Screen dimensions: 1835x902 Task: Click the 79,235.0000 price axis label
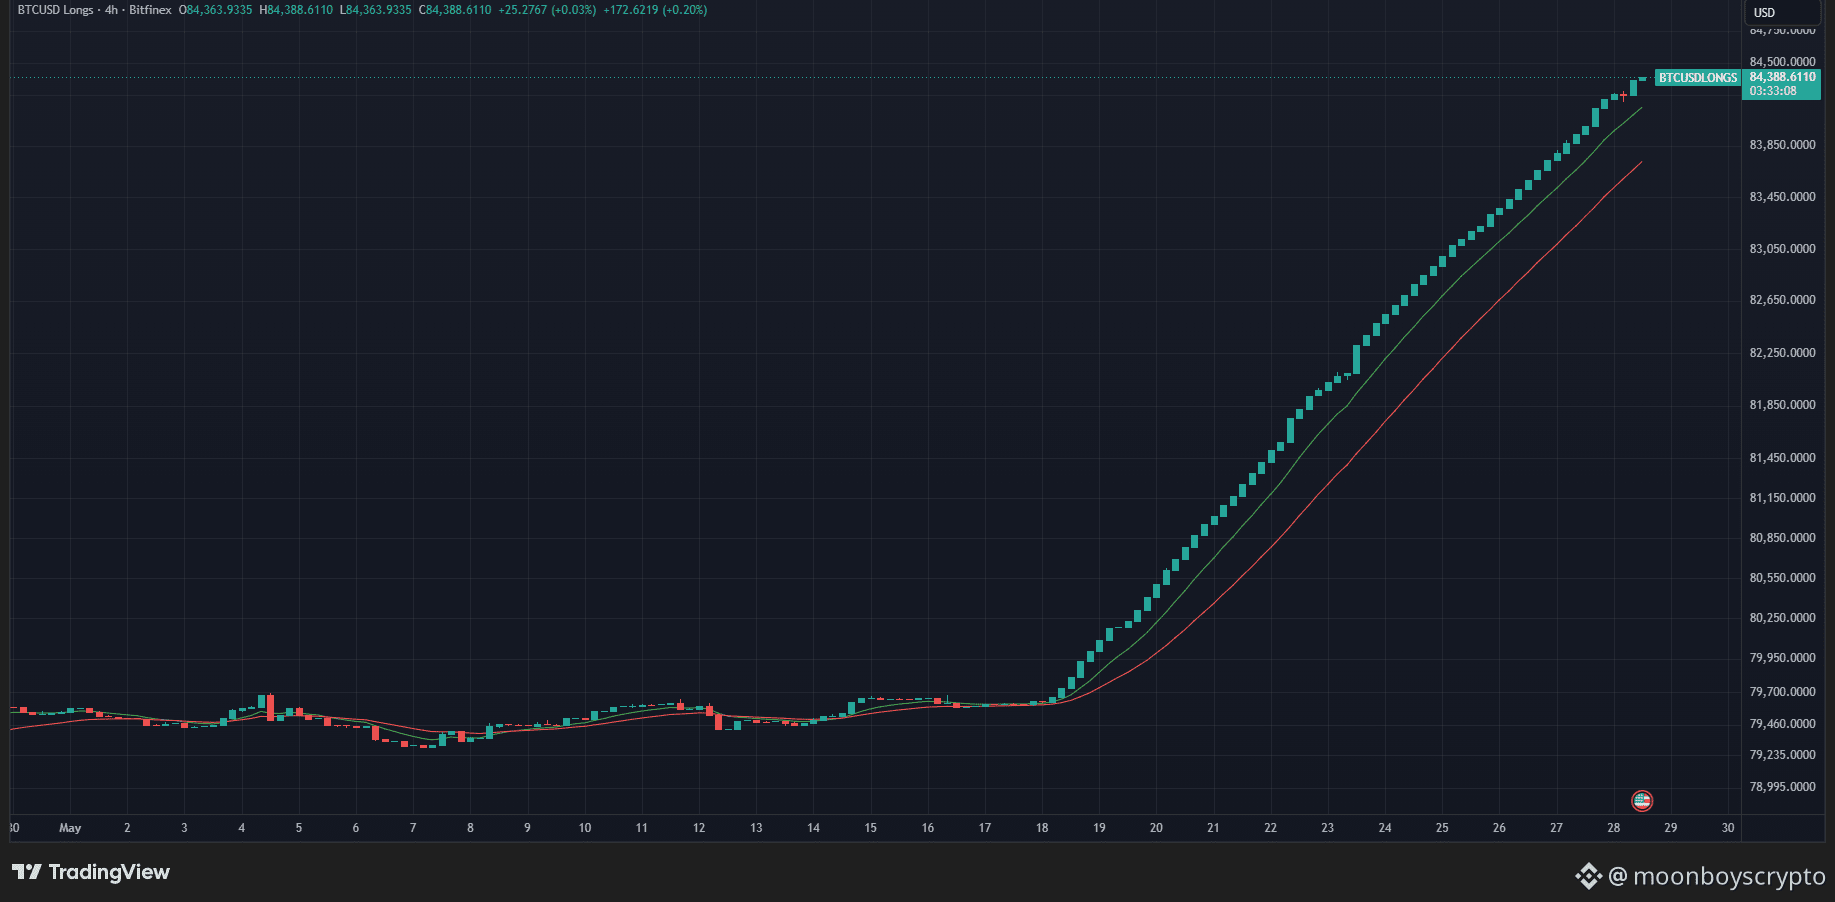1783,755
